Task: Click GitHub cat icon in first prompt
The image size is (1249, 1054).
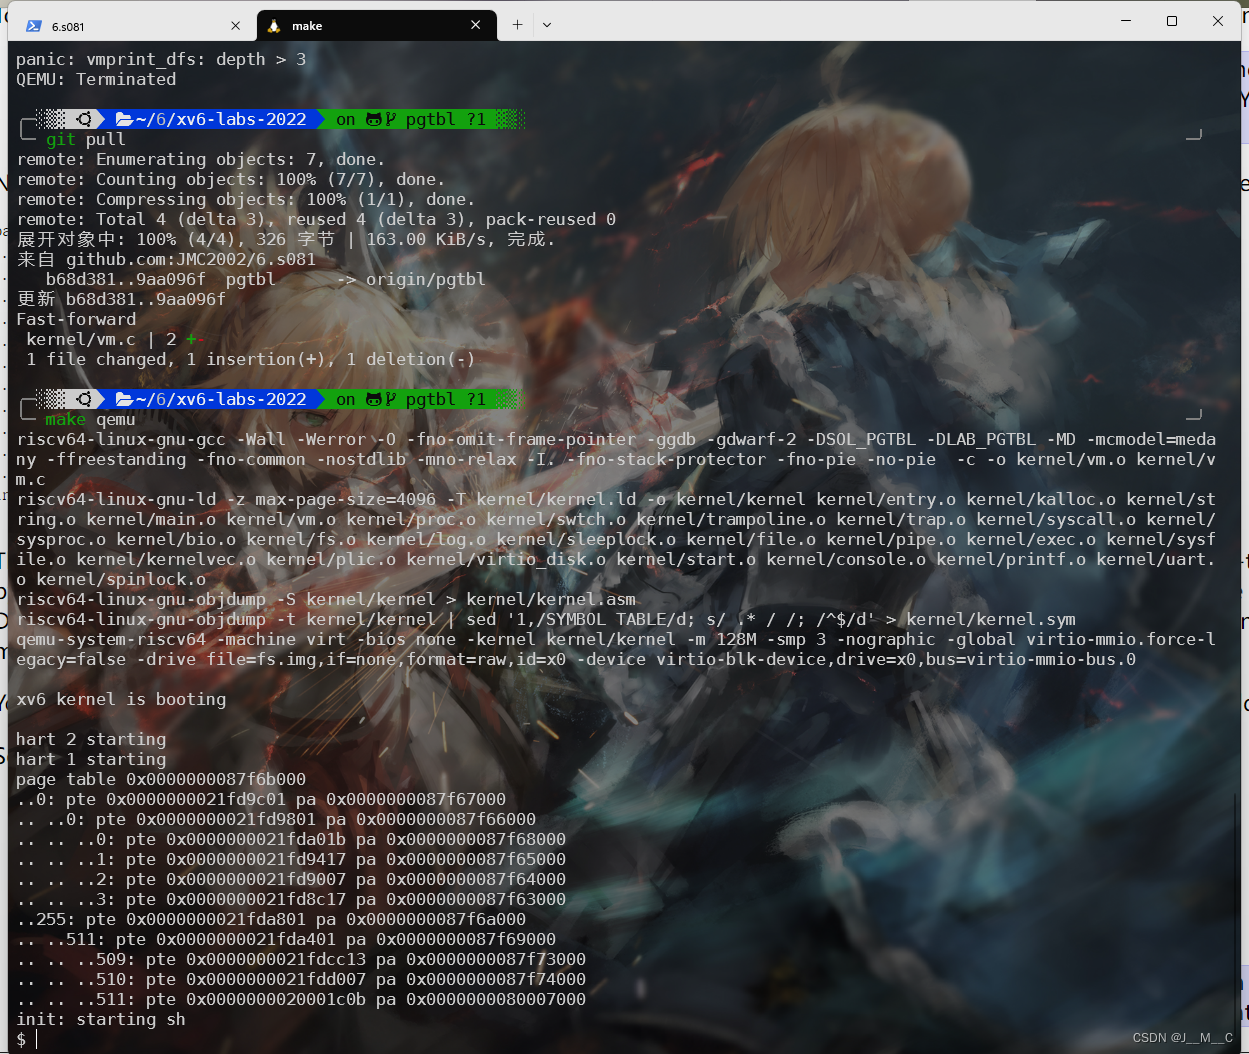Action: pyautogui.click(x=374, y=119)
